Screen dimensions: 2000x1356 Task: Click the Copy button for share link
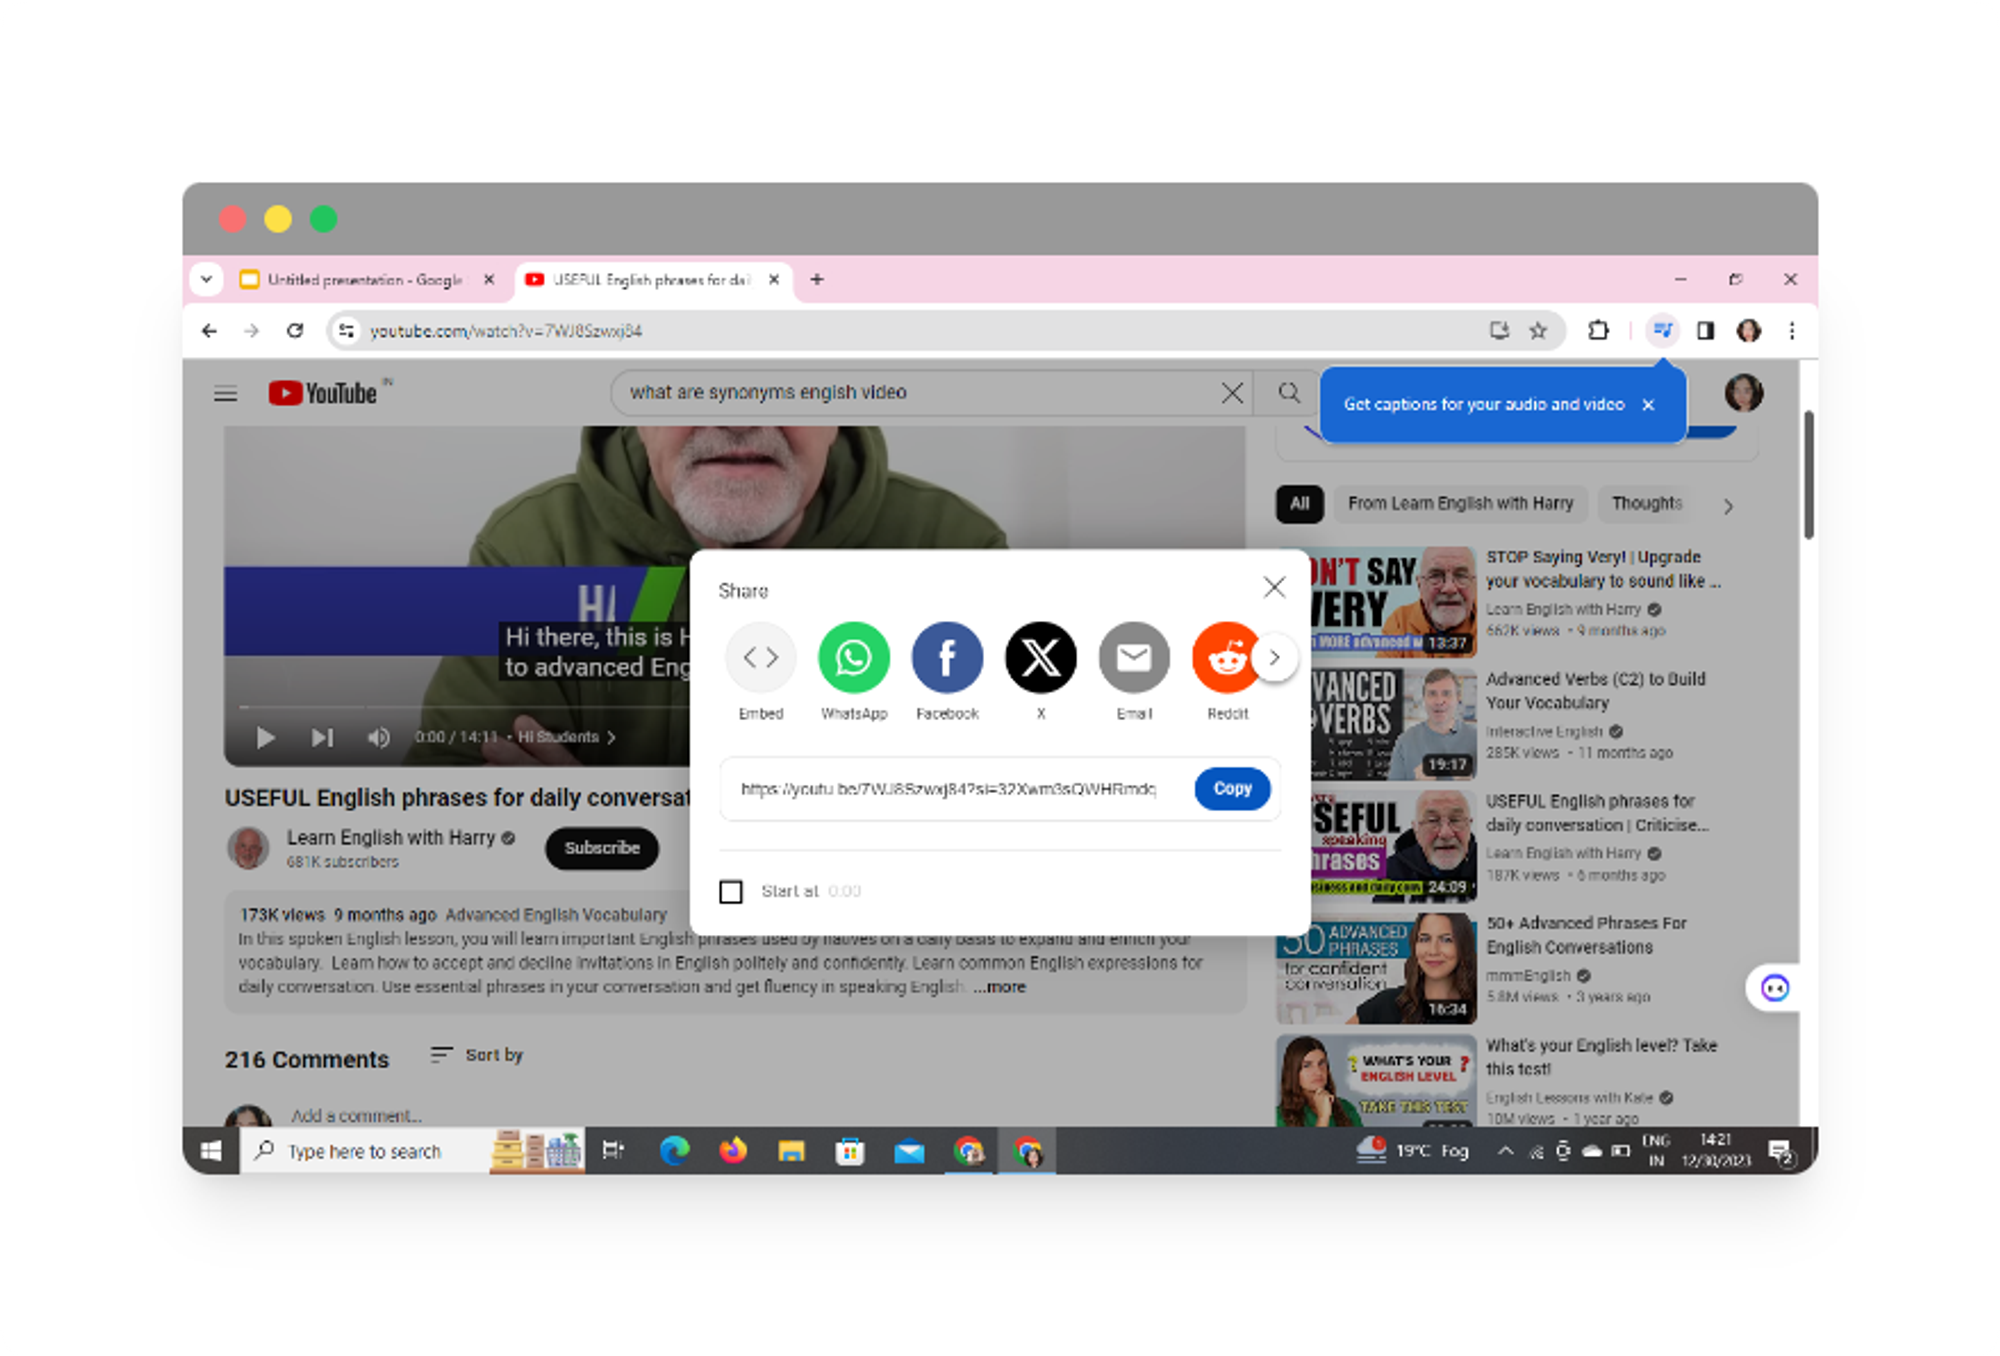(1231, 787)
